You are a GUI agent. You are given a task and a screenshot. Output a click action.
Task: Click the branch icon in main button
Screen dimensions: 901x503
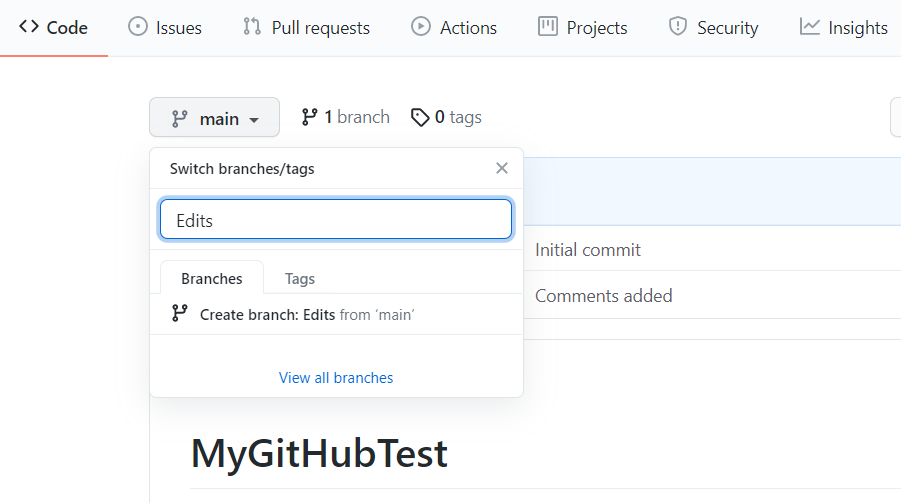[179, 118]
